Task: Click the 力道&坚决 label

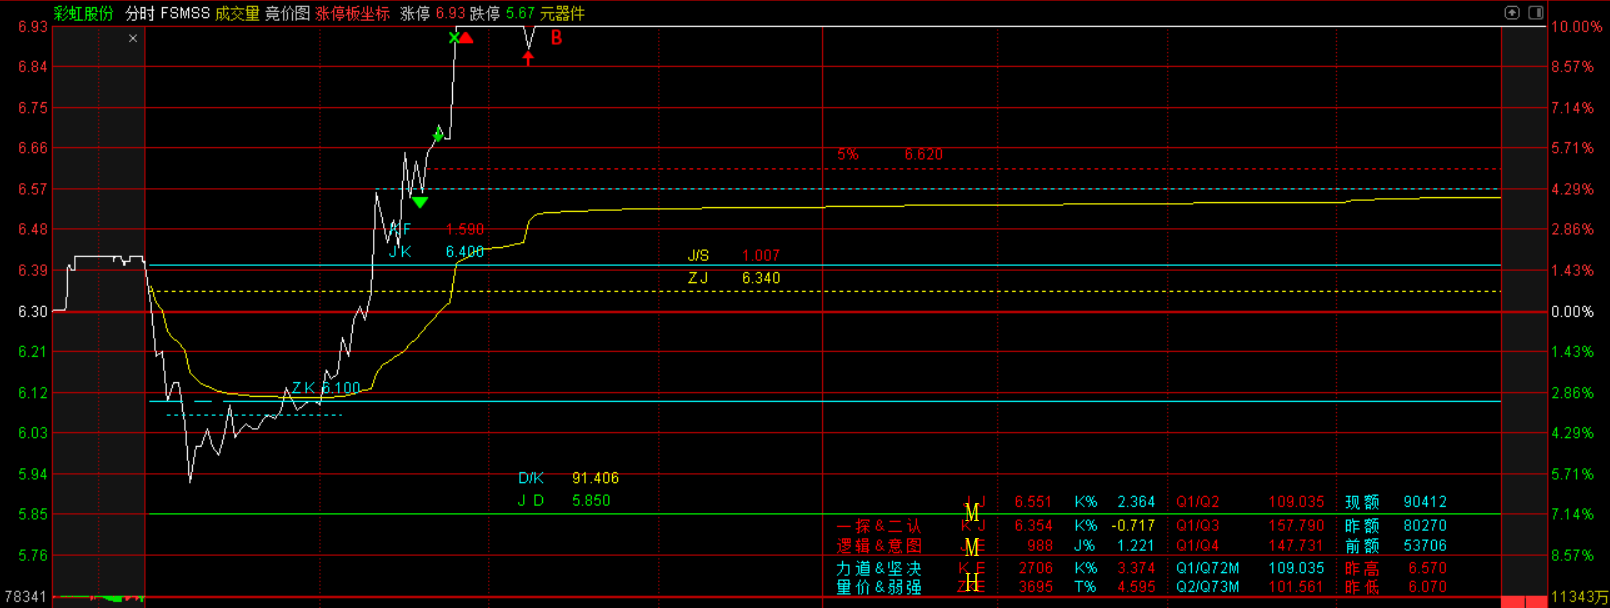Action: tap(879, 568)
